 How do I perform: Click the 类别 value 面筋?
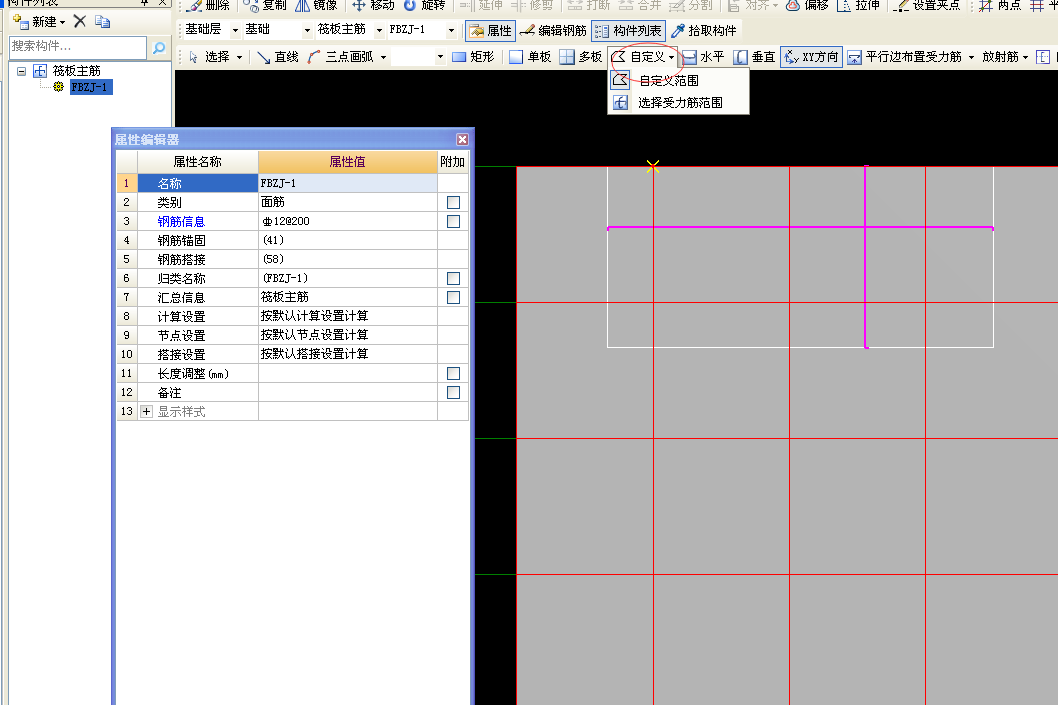(347, 202)
